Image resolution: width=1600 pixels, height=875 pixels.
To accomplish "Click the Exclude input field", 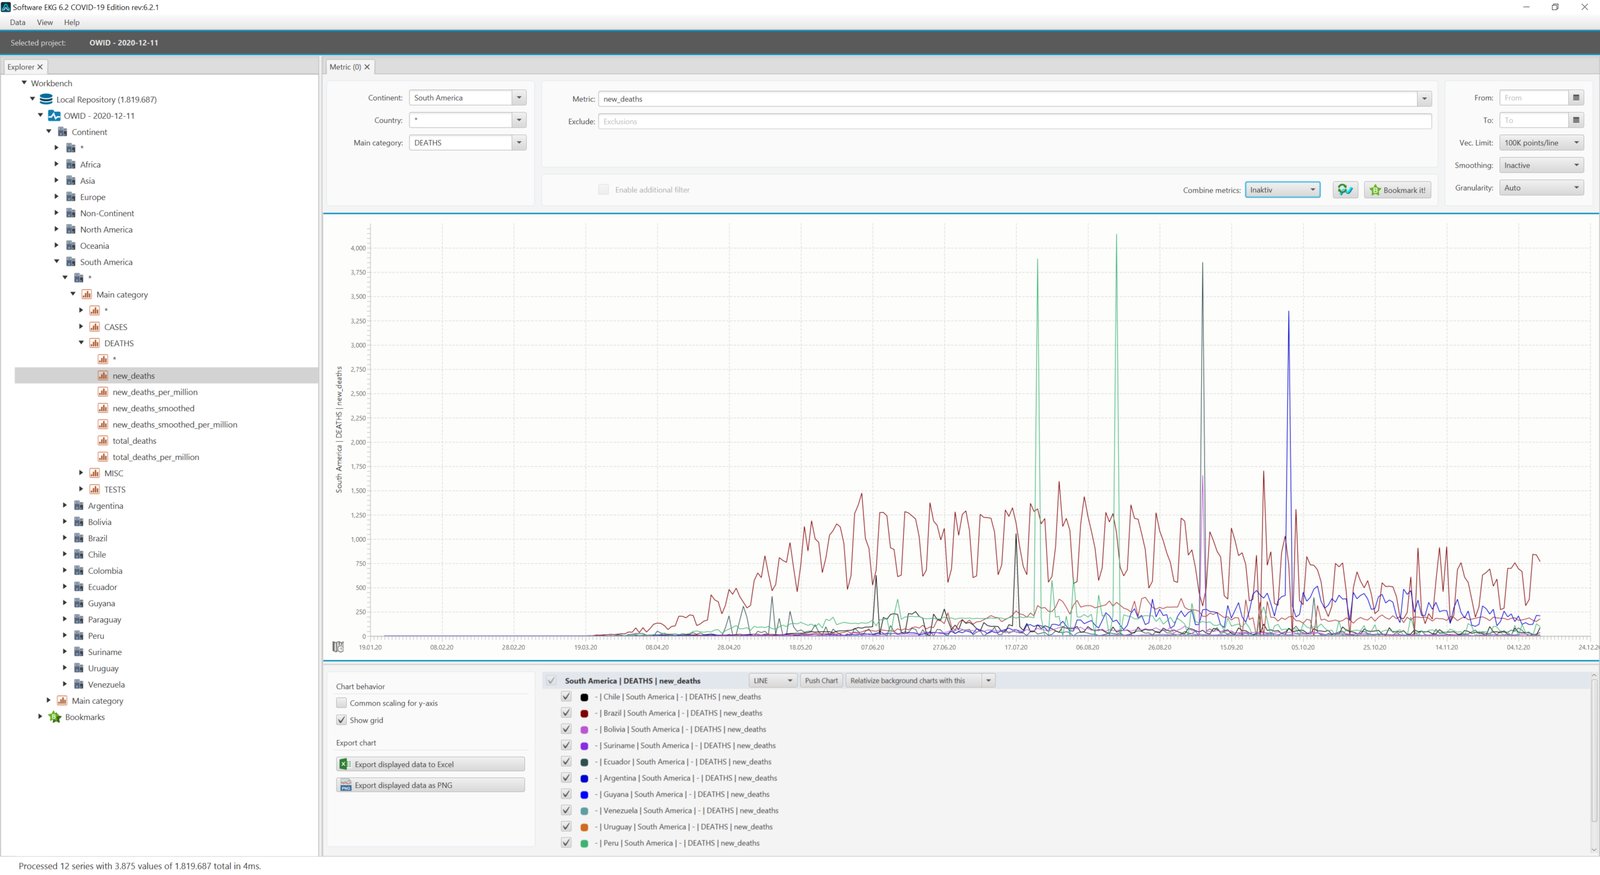I will (1015, 121).
